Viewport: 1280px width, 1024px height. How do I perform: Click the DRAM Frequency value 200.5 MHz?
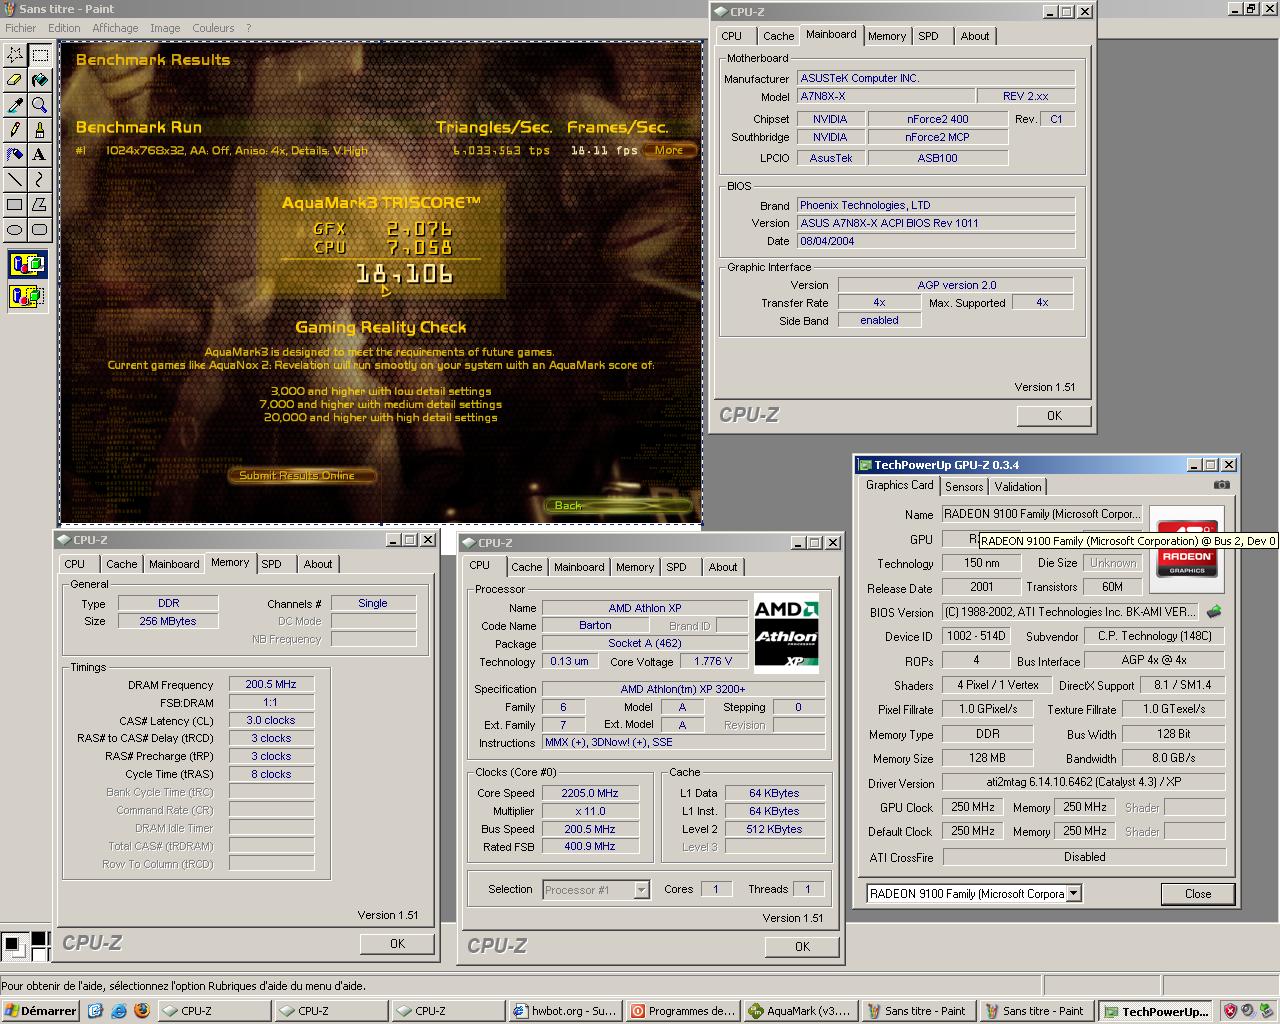271,685
